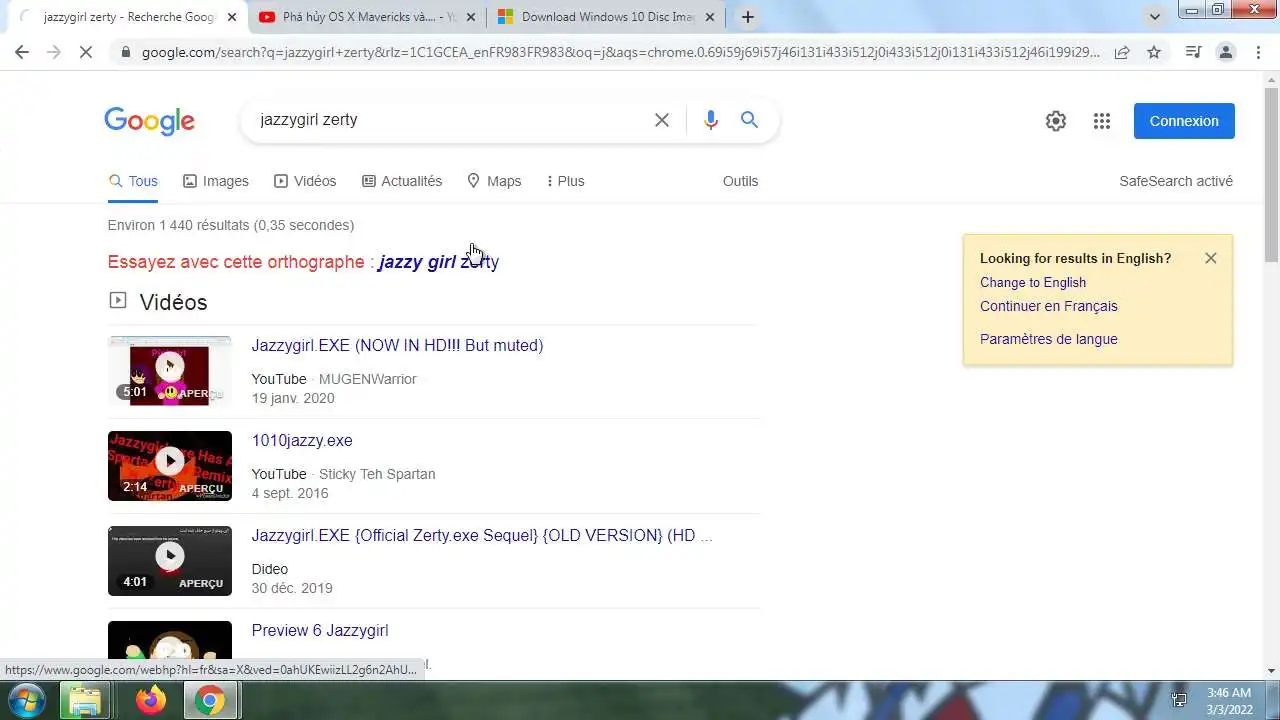Choose Continuer en Français
This screenshot has height=720, width=1280.
(1049, 306)
